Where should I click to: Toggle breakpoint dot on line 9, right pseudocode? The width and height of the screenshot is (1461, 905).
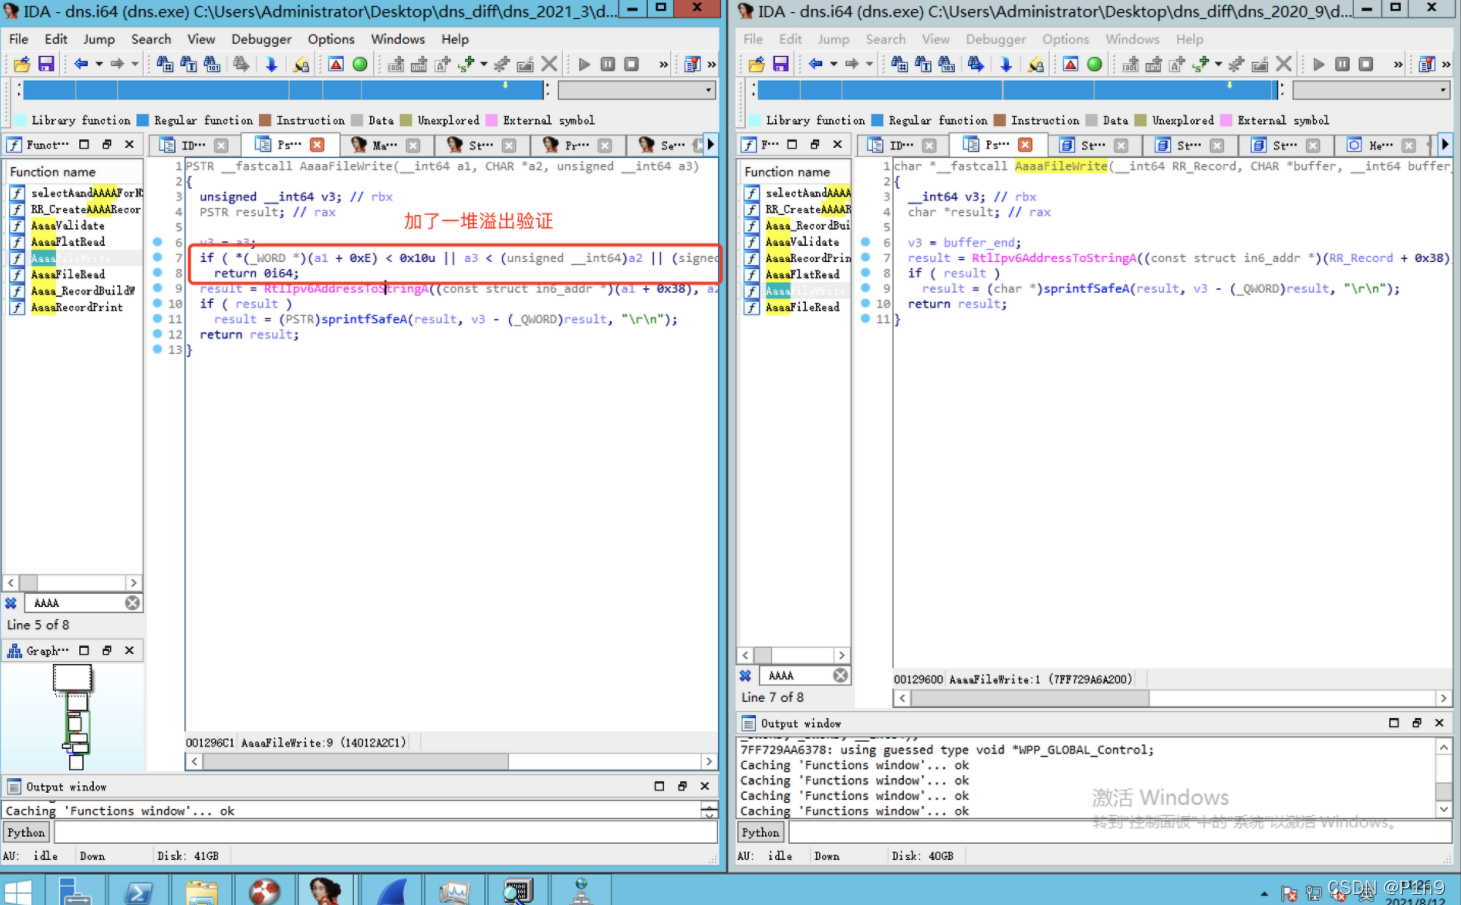pyautogui.click(x=865, y=288)
